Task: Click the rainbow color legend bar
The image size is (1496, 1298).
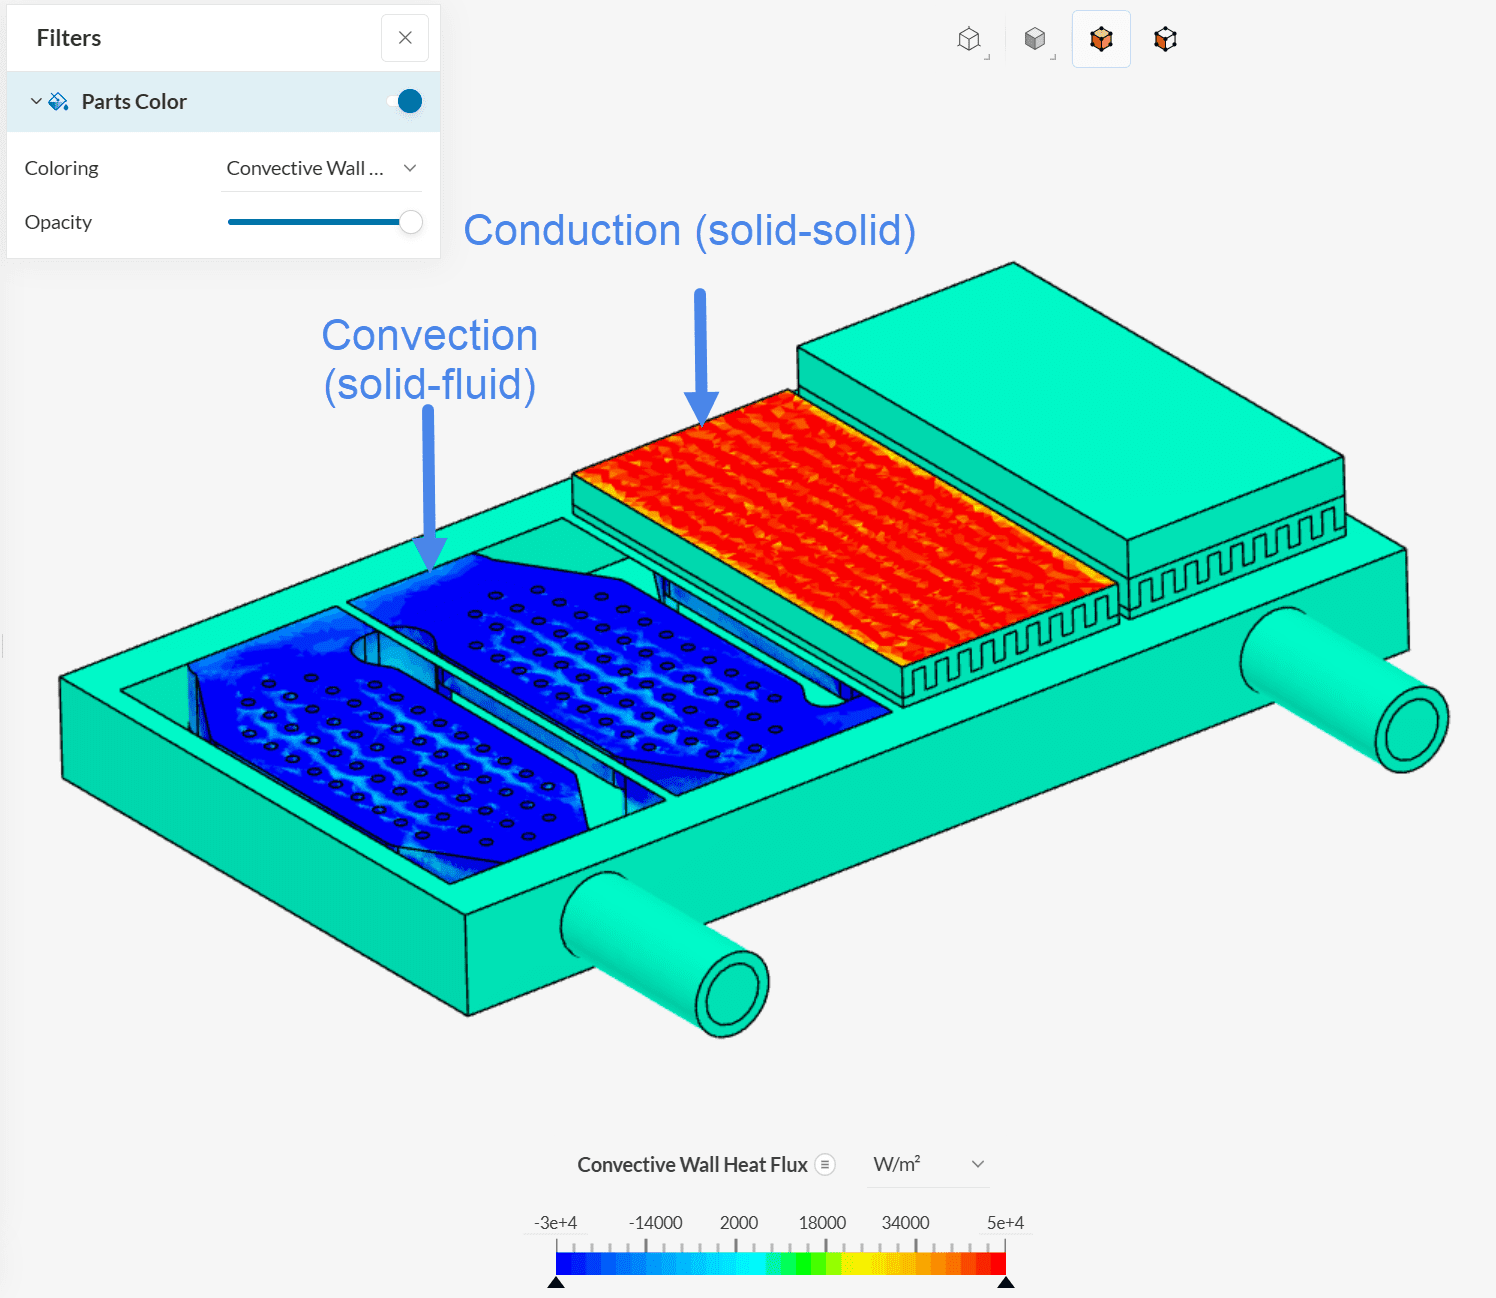Action: [780, 1263]
